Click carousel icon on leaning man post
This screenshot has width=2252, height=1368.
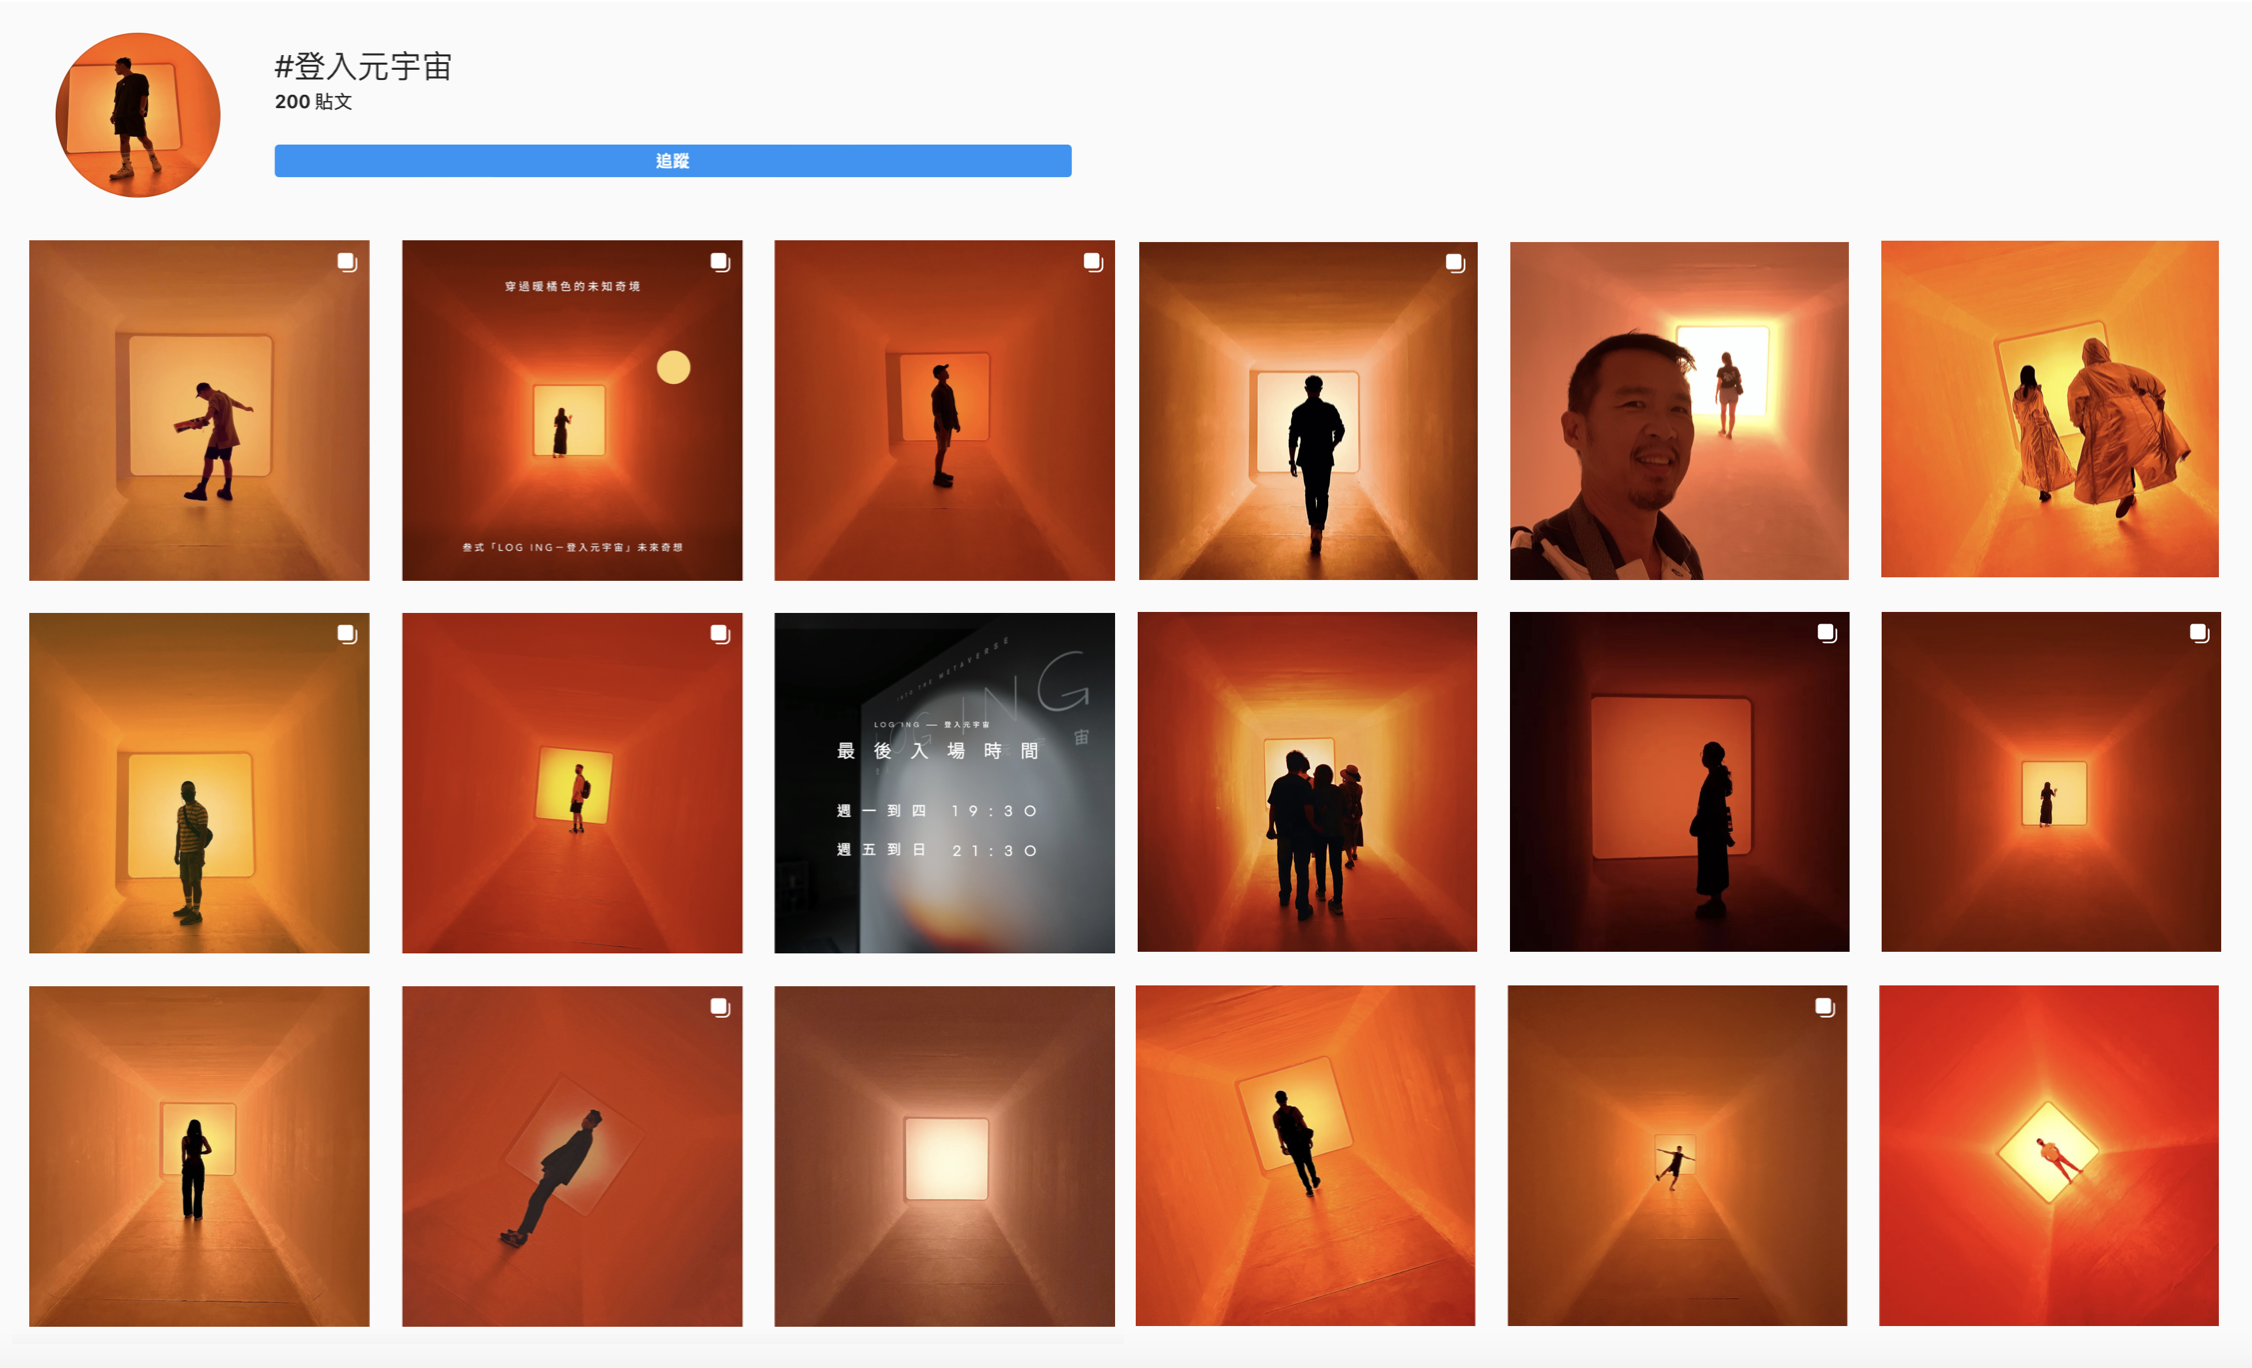click(719, 1007)
